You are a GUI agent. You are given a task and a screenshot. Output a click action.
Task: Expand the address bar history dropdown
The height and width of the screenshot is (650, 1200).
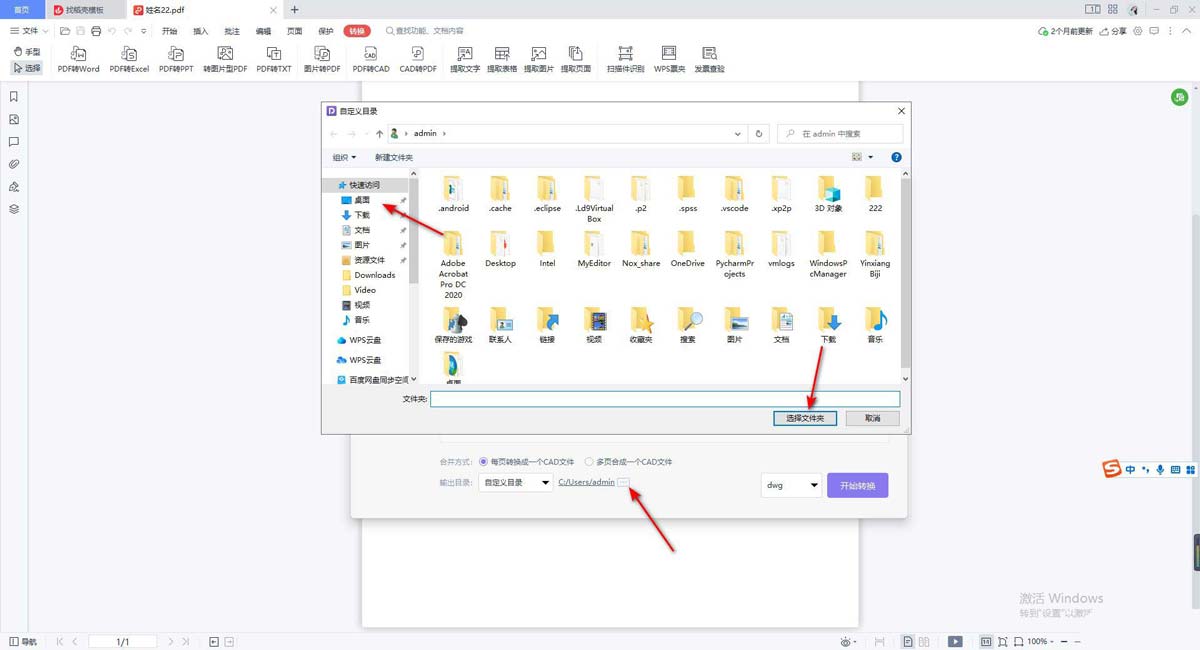pos(738,133)
